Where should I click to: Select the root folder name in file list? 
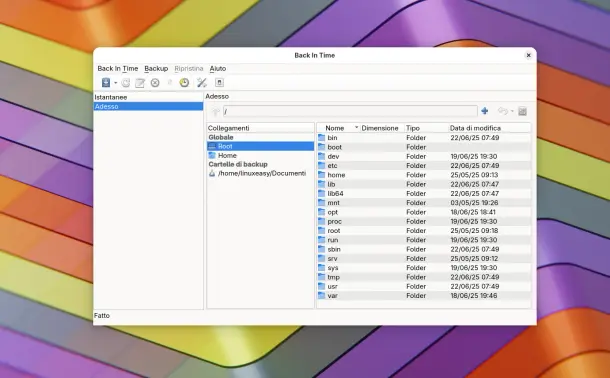(334, 231)
